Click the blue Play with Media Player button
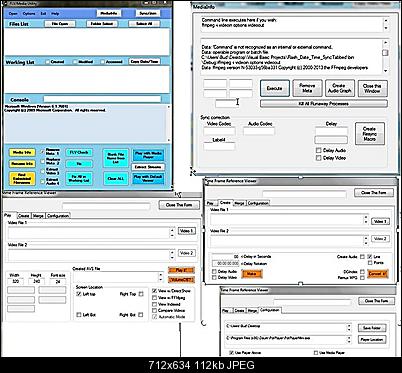The width and height of the screenshot is (402, 373). coord(148,155)
